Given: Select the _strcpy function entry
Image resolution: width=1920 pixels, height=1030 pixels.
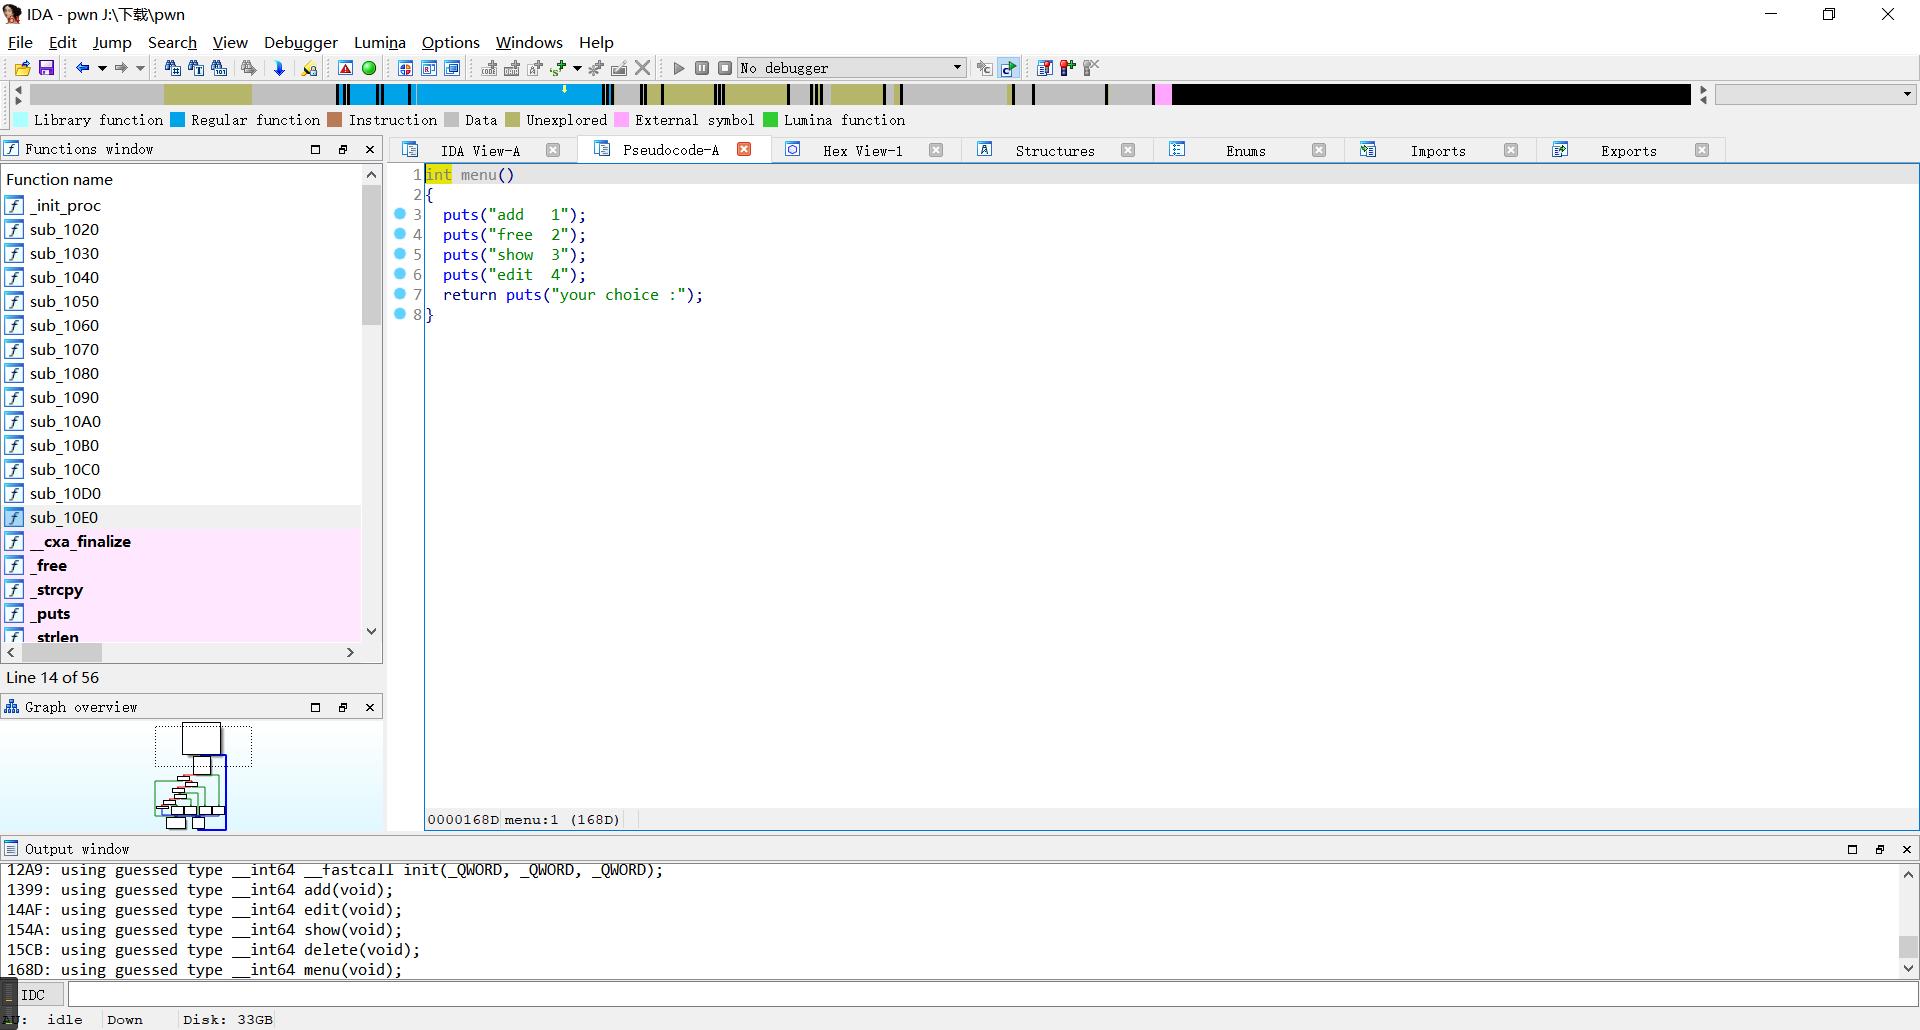Looking at the screenshot, I should tap(59, 589).
